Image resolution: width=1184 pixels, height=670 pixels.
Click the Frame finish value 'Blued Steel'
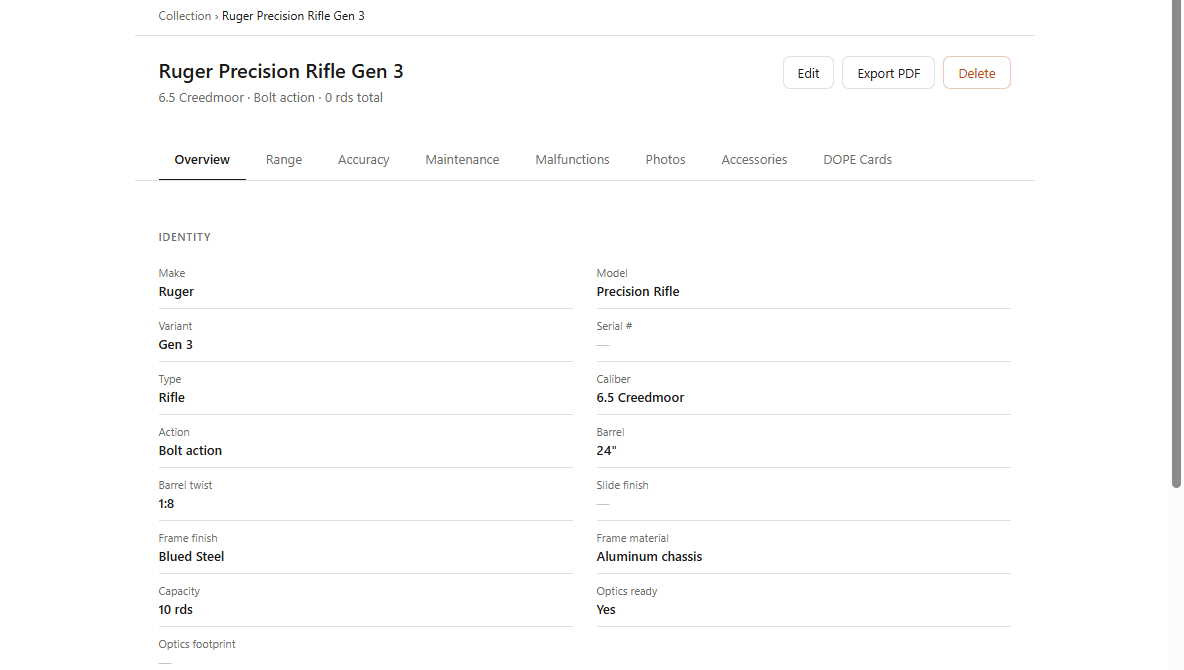[191, 556]
